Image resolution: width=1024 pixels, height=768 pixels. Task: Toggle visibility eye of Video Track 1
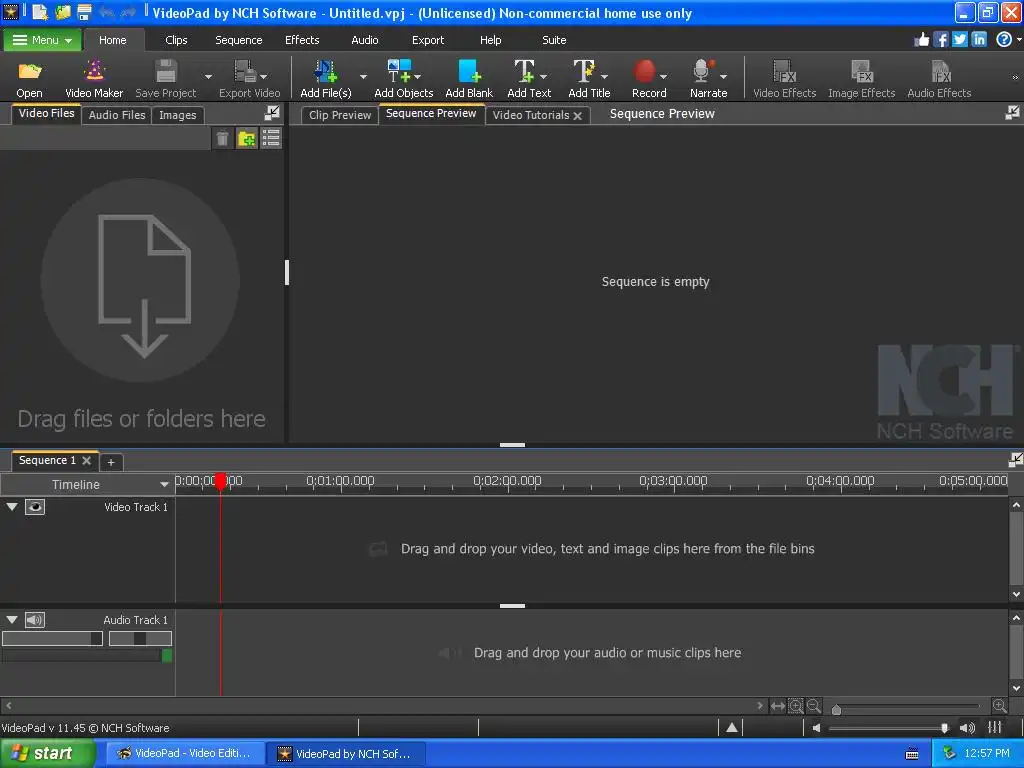[35, 507]
